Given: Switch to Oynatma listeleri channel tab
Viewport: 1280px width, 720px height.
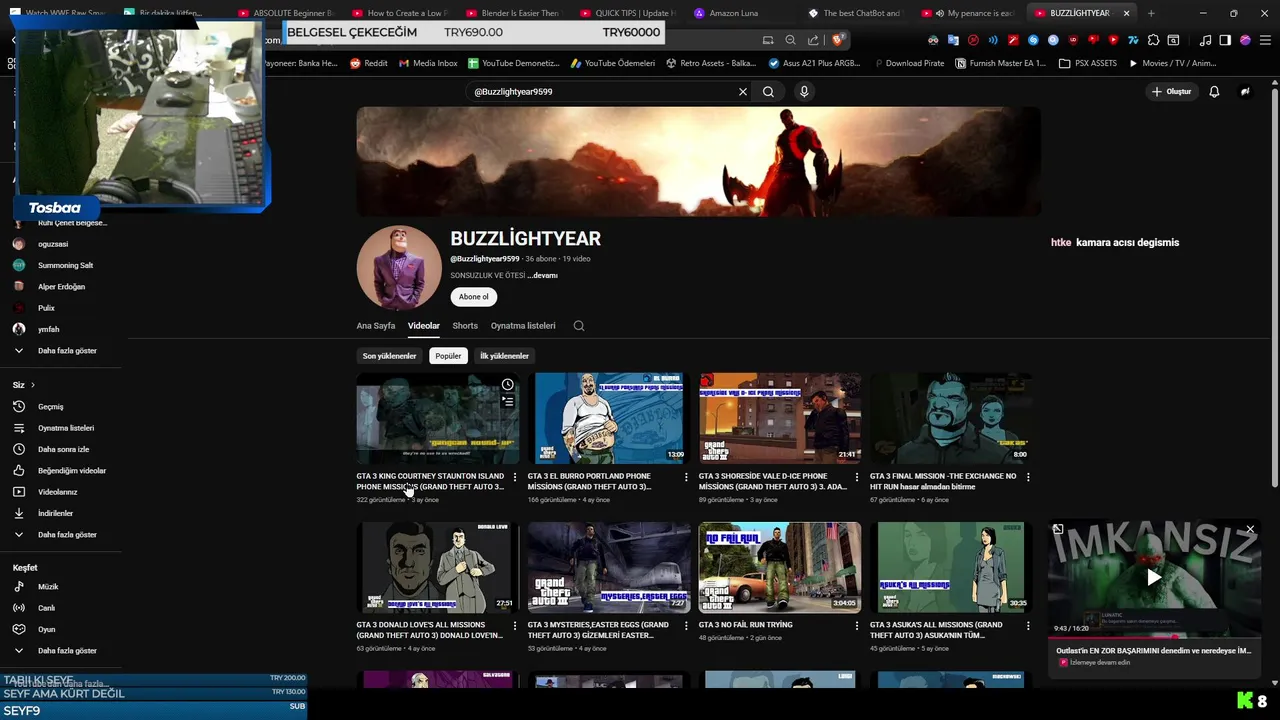Looking at the screenshot, I should coord(523,326).
